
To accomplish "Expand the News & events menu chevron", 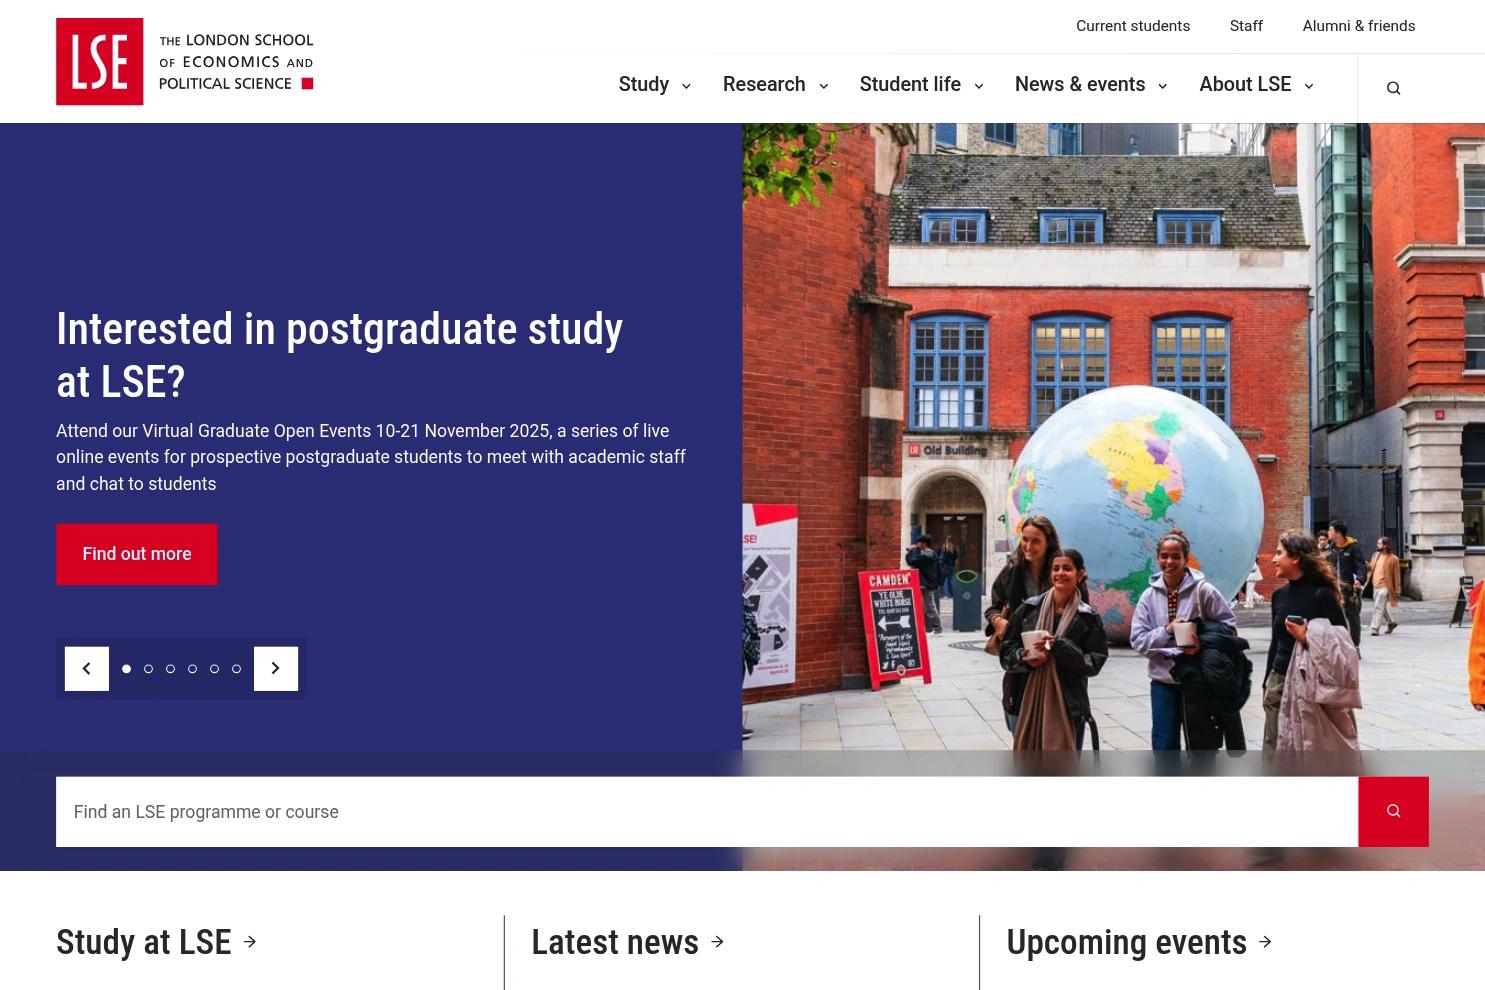I will point(1162,86).
